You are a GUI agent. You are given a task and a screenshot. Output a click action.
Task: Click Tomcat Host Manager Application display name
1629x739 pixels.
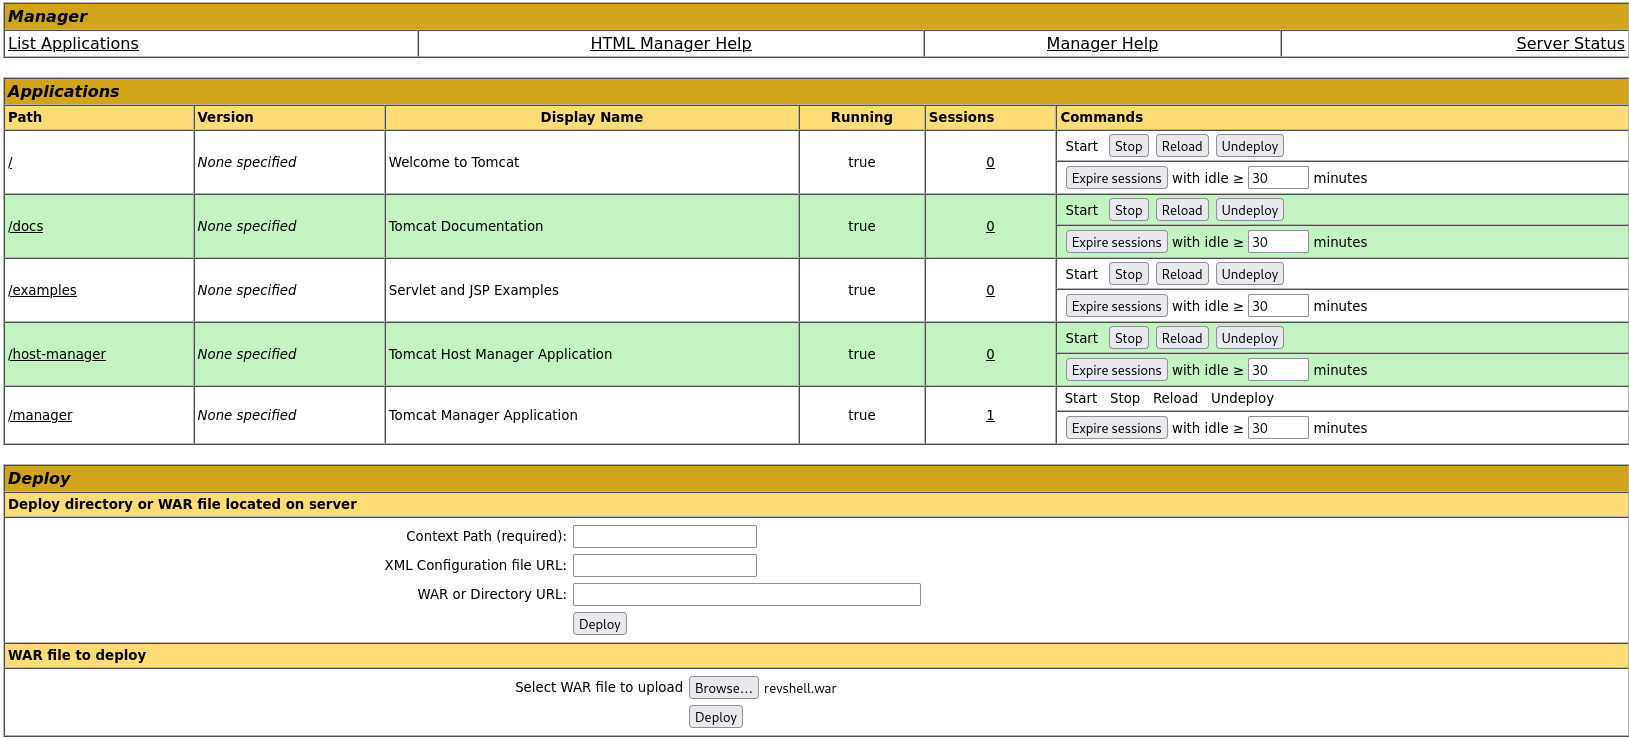click(x=500, y=354)
